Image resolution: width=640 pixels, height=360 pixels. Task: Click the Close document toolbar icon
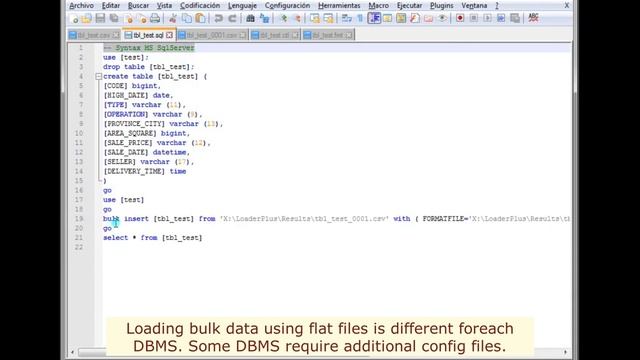(x=129, y=18)
